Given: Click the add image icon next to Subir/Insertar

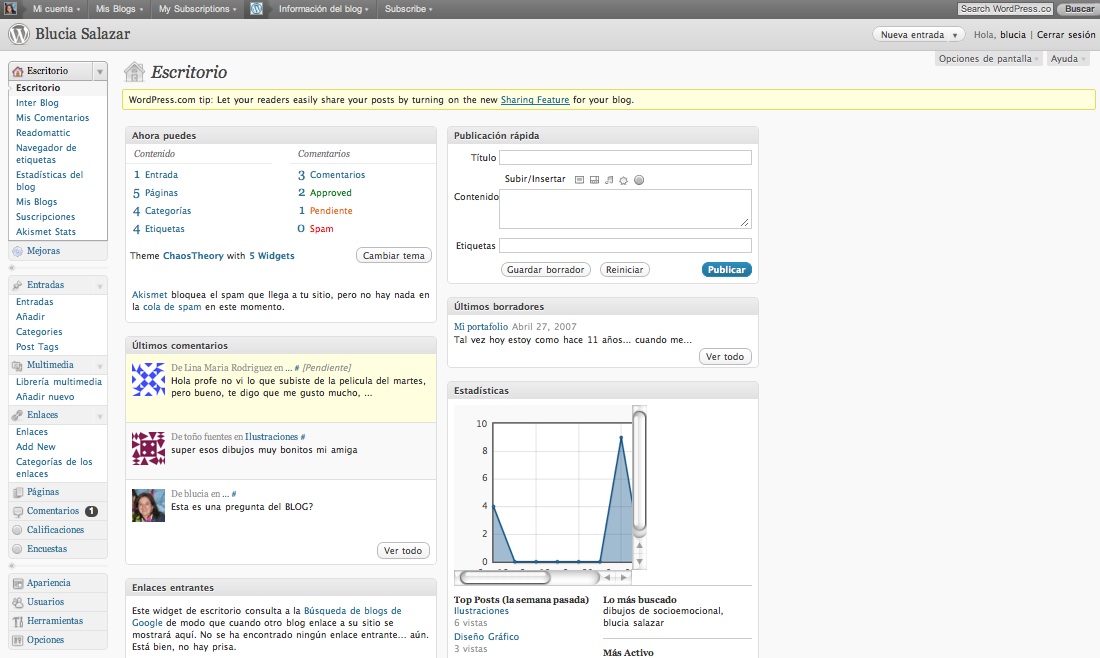Looking at the screenshot, I should click(x=579, y=180).
